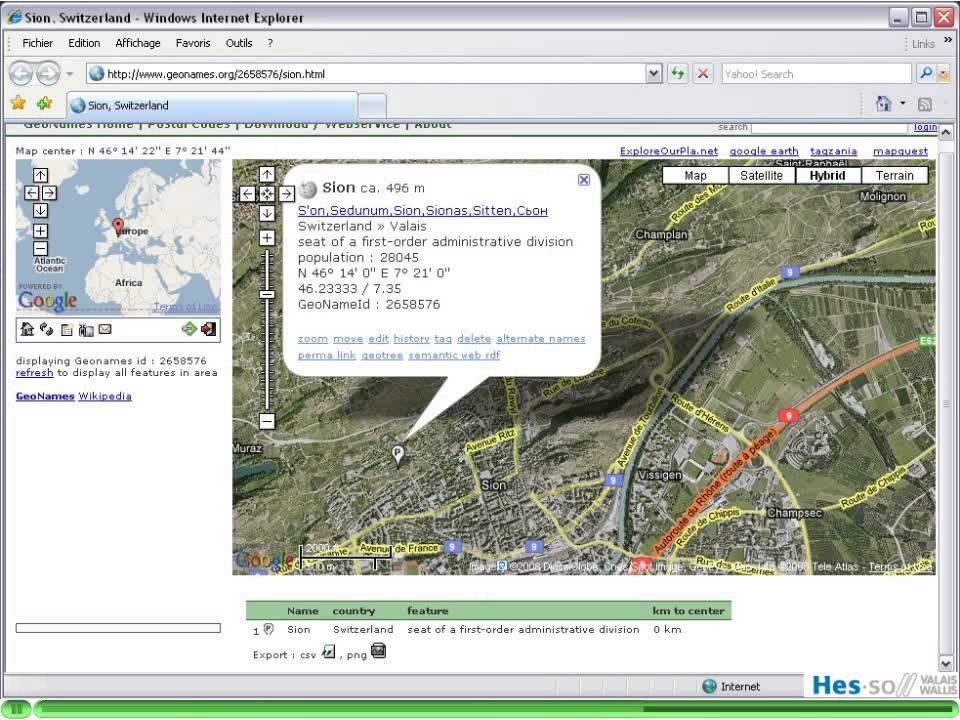Pan the mini overview map up
This screenshot has width=960, height=720.
[x=40, y=176]
